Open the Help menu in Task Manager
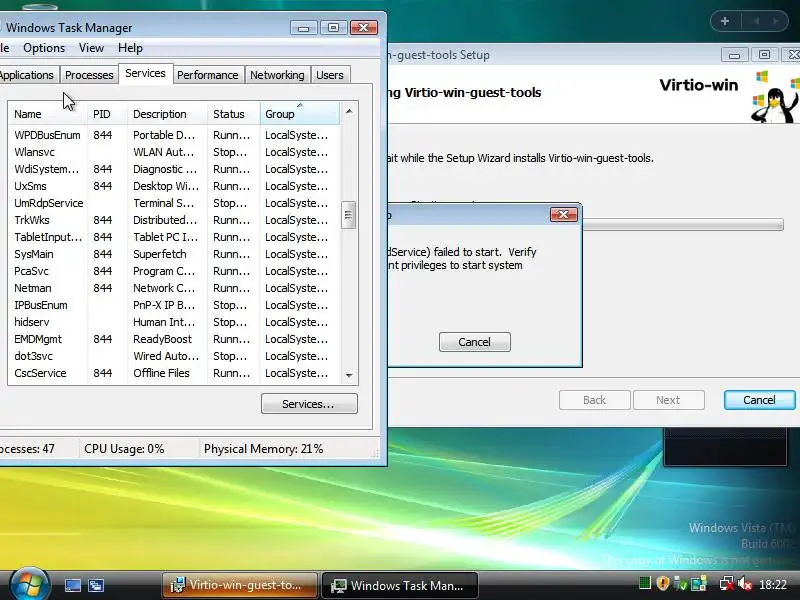The width and height of the screenshot is (800, 600). (130, 48)
